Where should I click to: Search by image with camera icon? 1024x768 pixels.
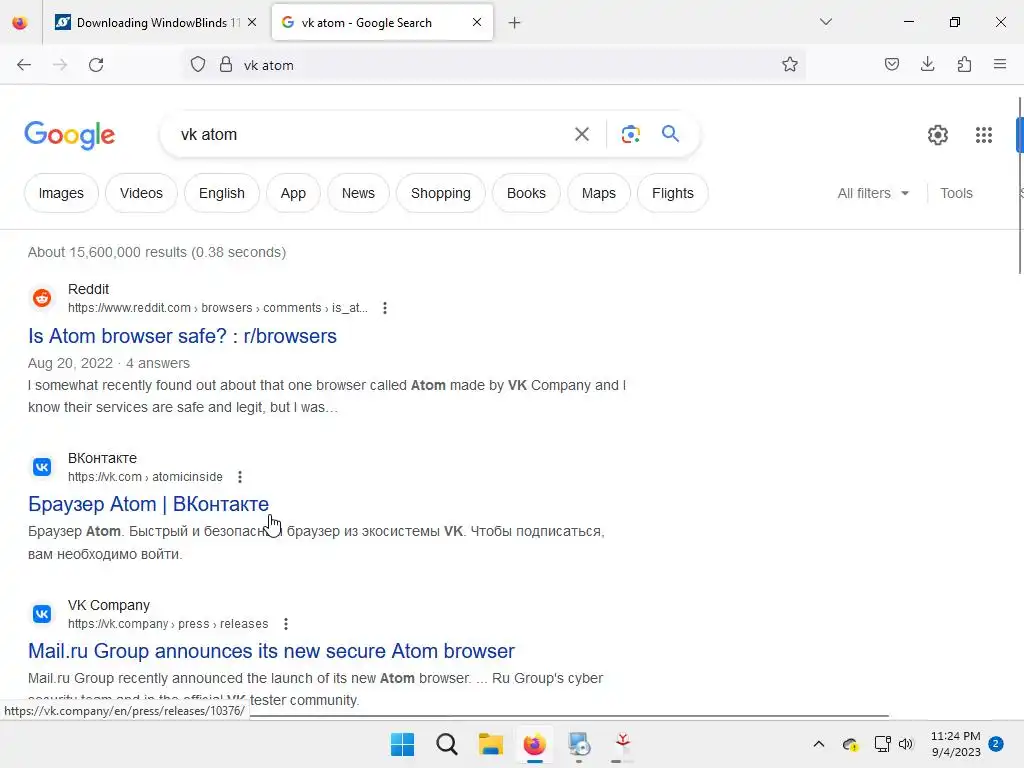pos(630,135)
